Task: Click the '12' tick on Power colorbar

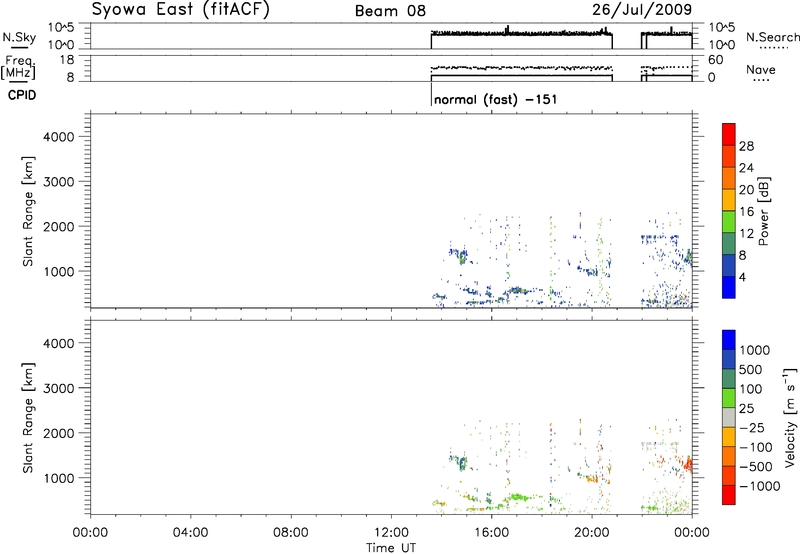Action: click(x=746, y=234)
